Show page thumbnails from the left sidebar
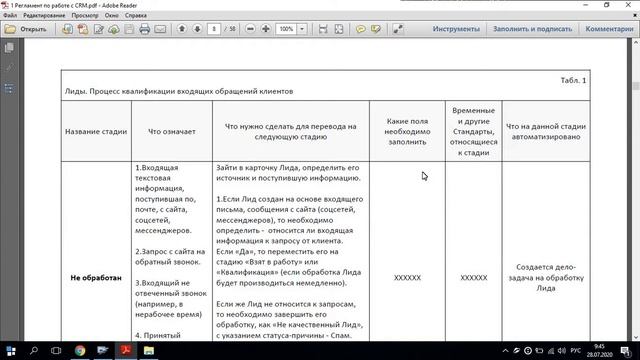The height and width of the screenshot is (360, 640). click(x=9, y=48)
